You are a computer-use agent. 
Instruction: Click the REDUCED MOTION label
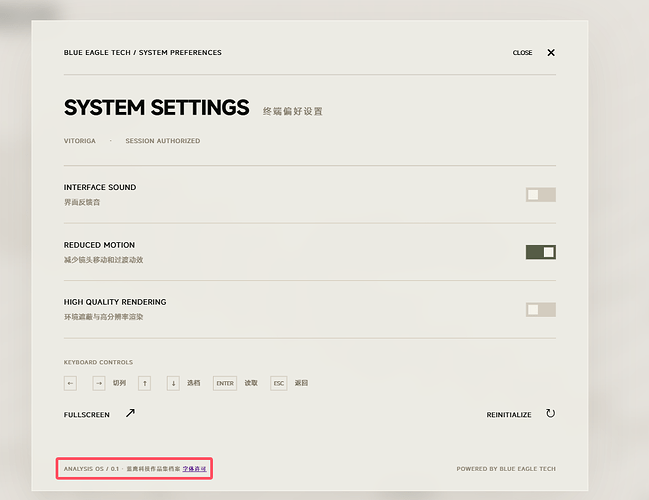pyautogui.click(x=99, y=245)
